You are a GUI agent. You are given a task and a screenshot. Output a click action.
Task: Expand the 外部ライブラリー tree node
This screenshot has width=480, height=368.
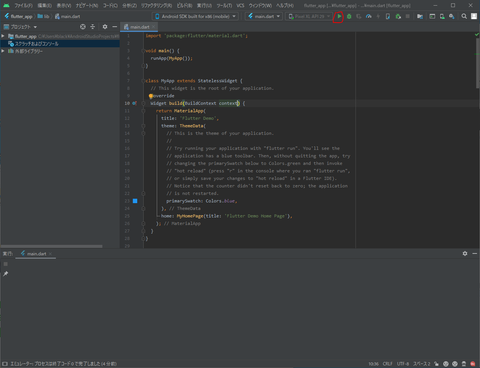pyautogui.click(x=3, y=51)
